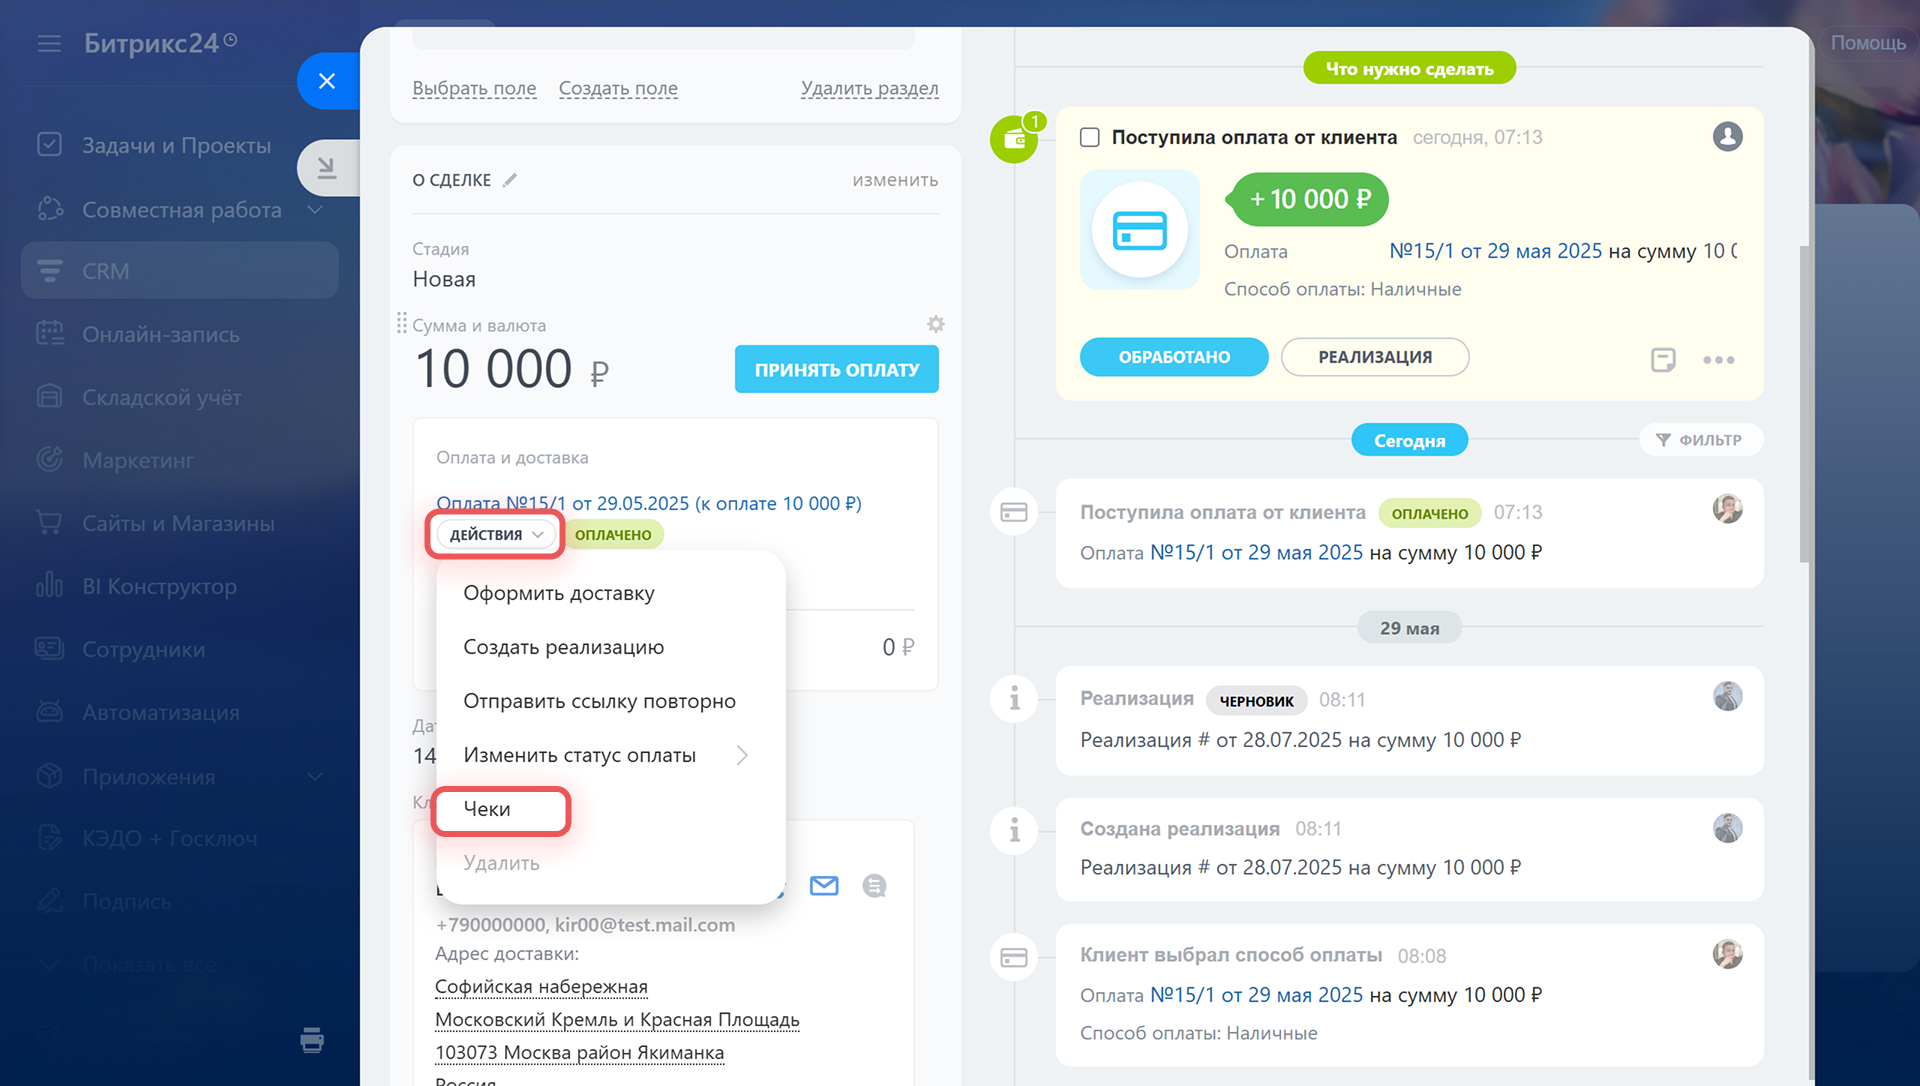Close the deal slider panel
Screen dimensions: 1920x1086
point(327,81)
